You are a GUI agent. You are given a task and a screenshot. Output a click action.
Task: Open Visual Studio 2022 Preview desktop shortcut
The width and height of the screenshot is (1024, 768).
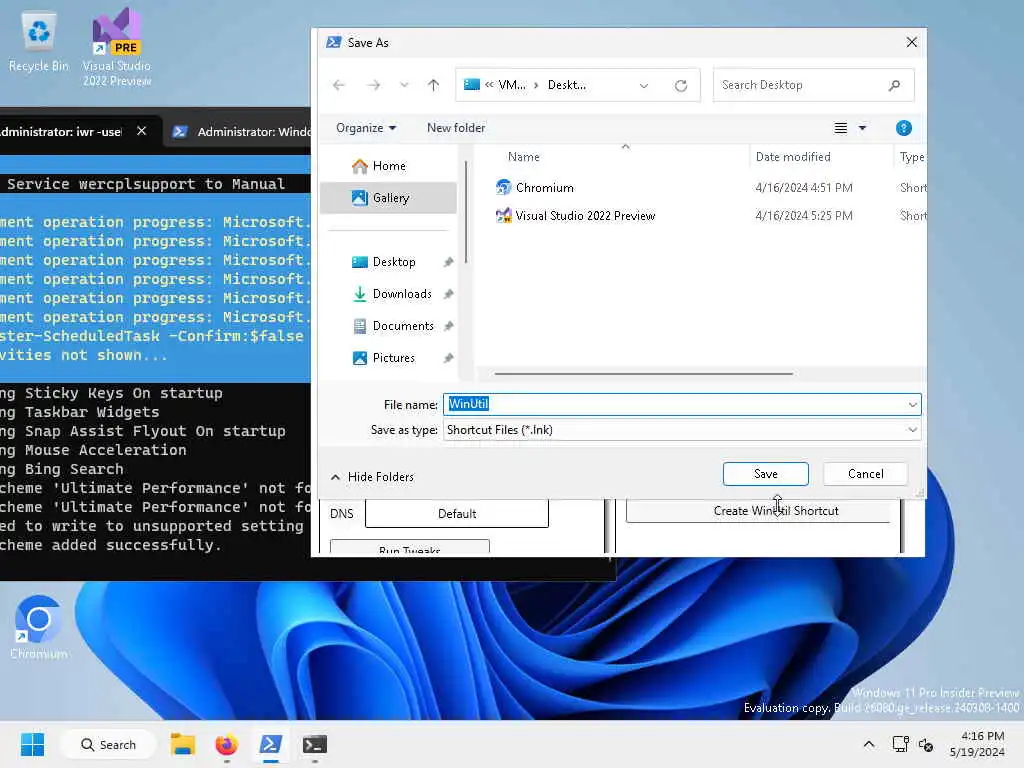pyautogui.click(x=116, y=47)
